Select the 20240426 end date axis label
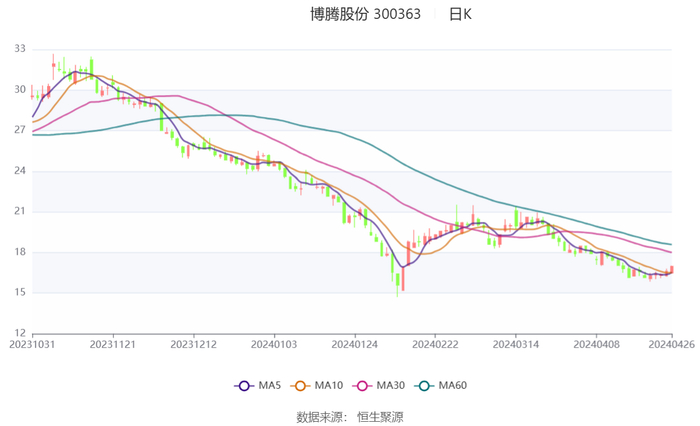Image resolution: width=700 pixels, height=426 pixels. pos(671,344)
